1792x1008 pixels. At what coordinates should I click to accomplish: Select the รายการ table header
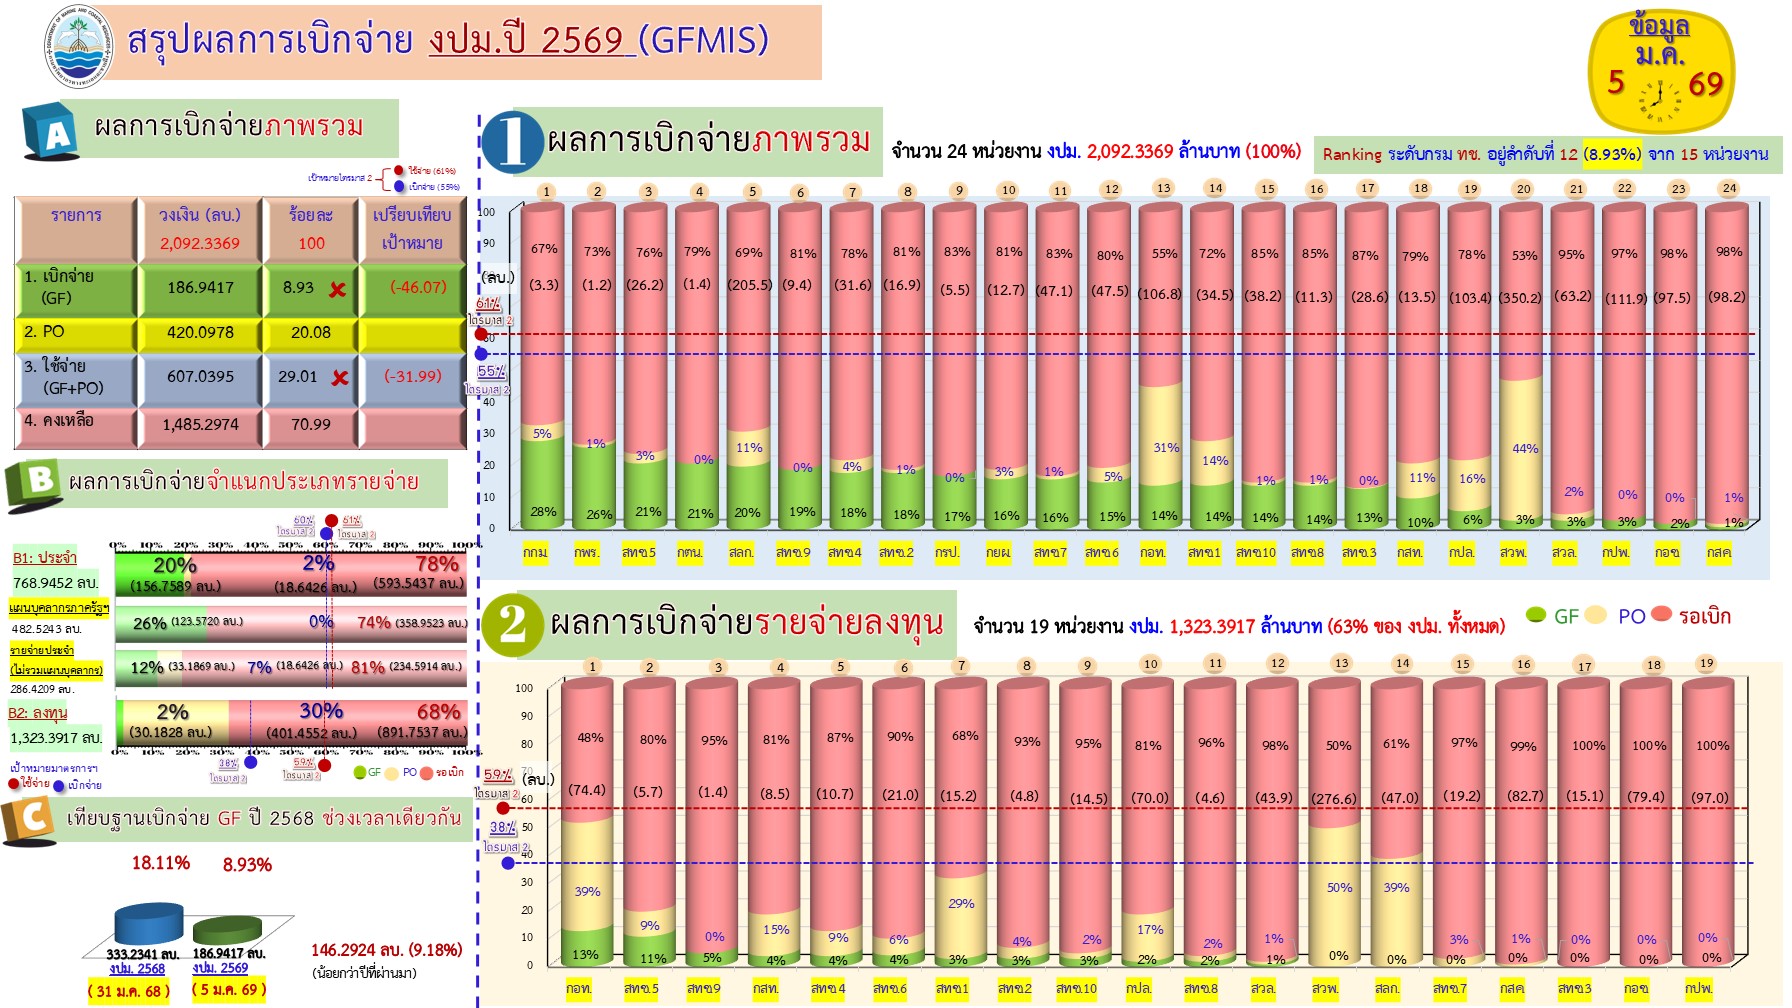[76, 229]
